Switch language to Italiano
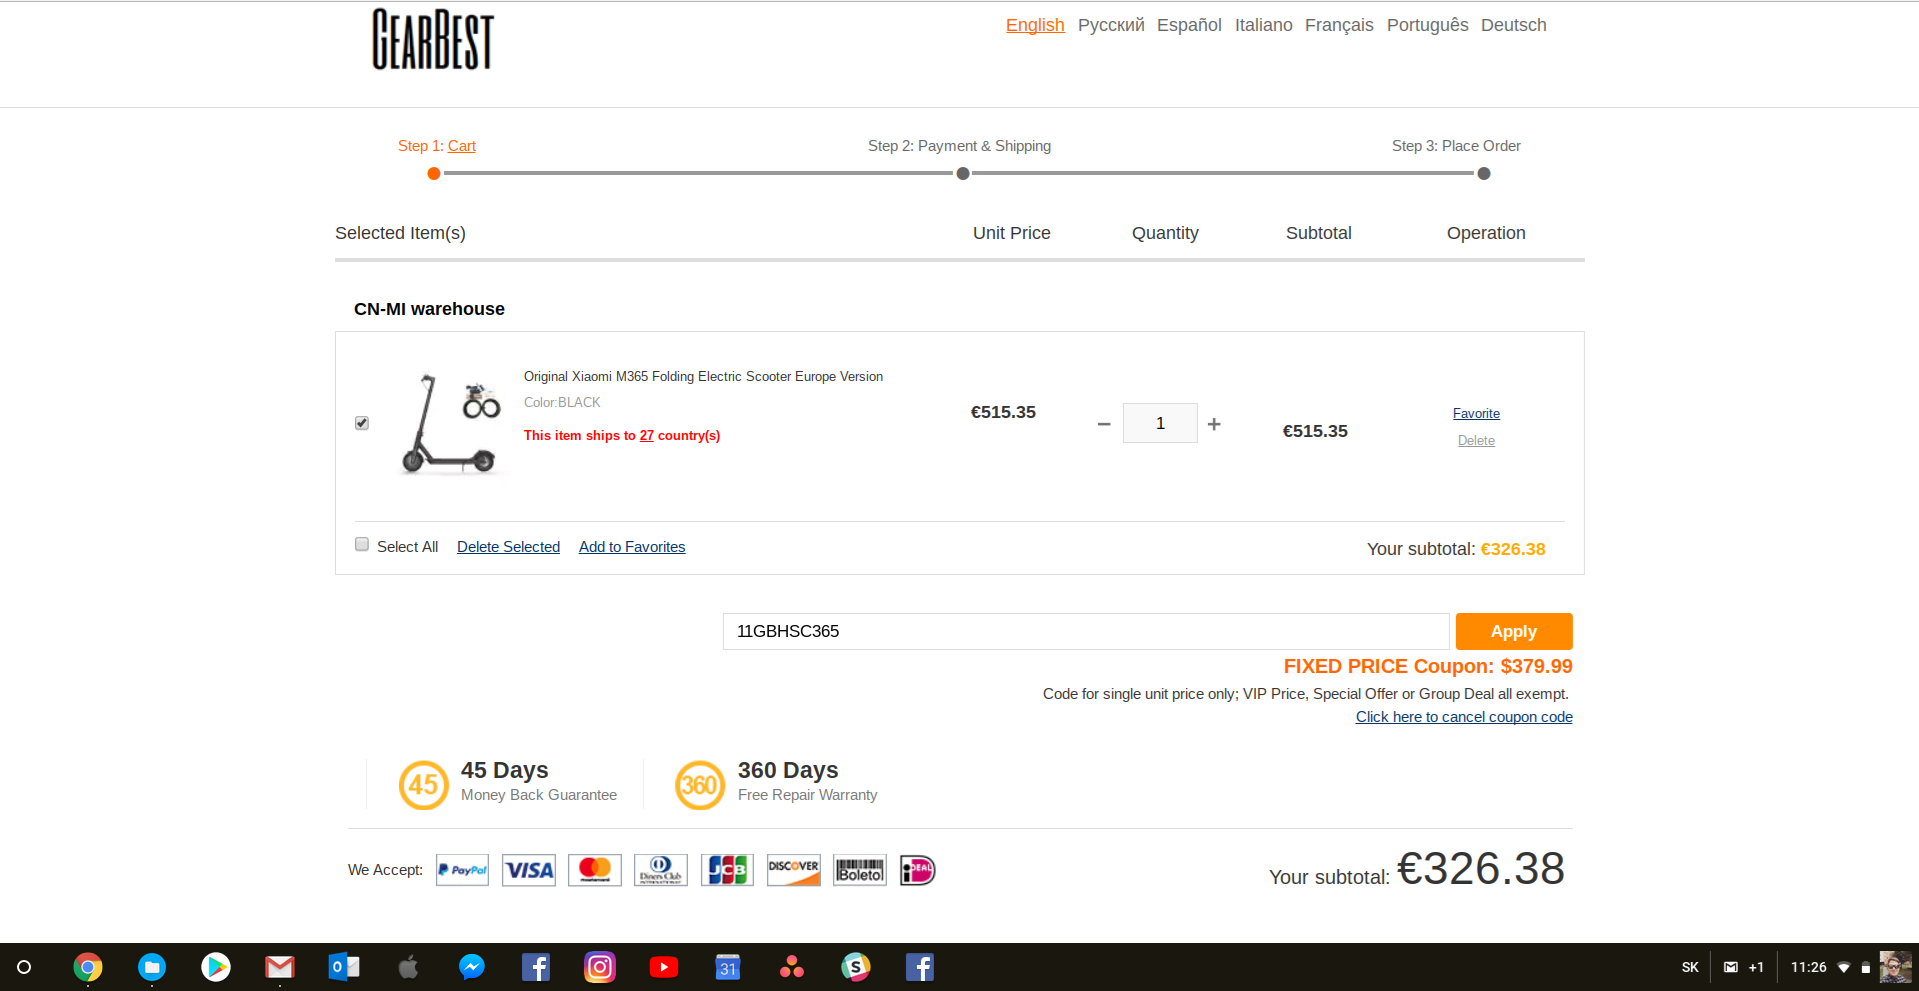The image size is (1919, 991). [1263, 25]
